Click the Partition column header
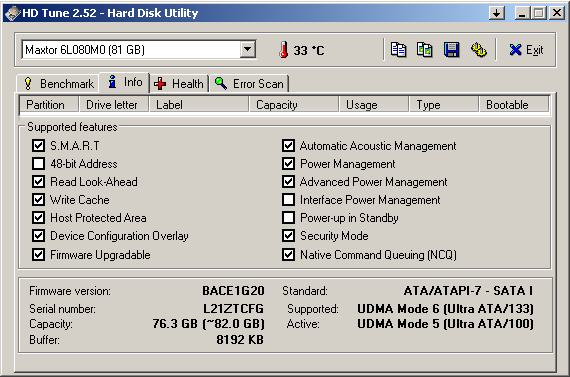Screen dimensions: 570x377 coord(49,105)
